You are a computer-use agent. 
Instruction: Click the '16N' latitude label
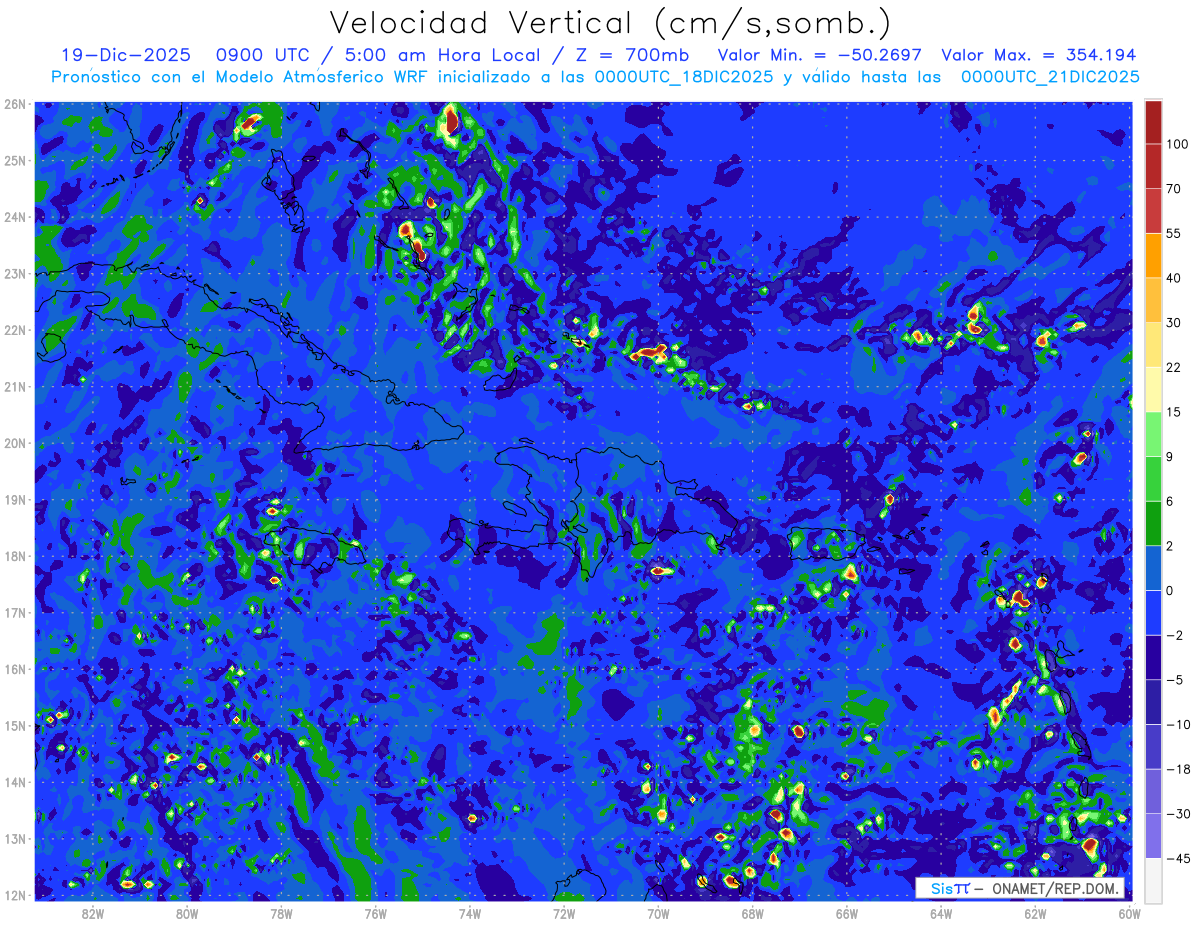(x=15, y=669)
